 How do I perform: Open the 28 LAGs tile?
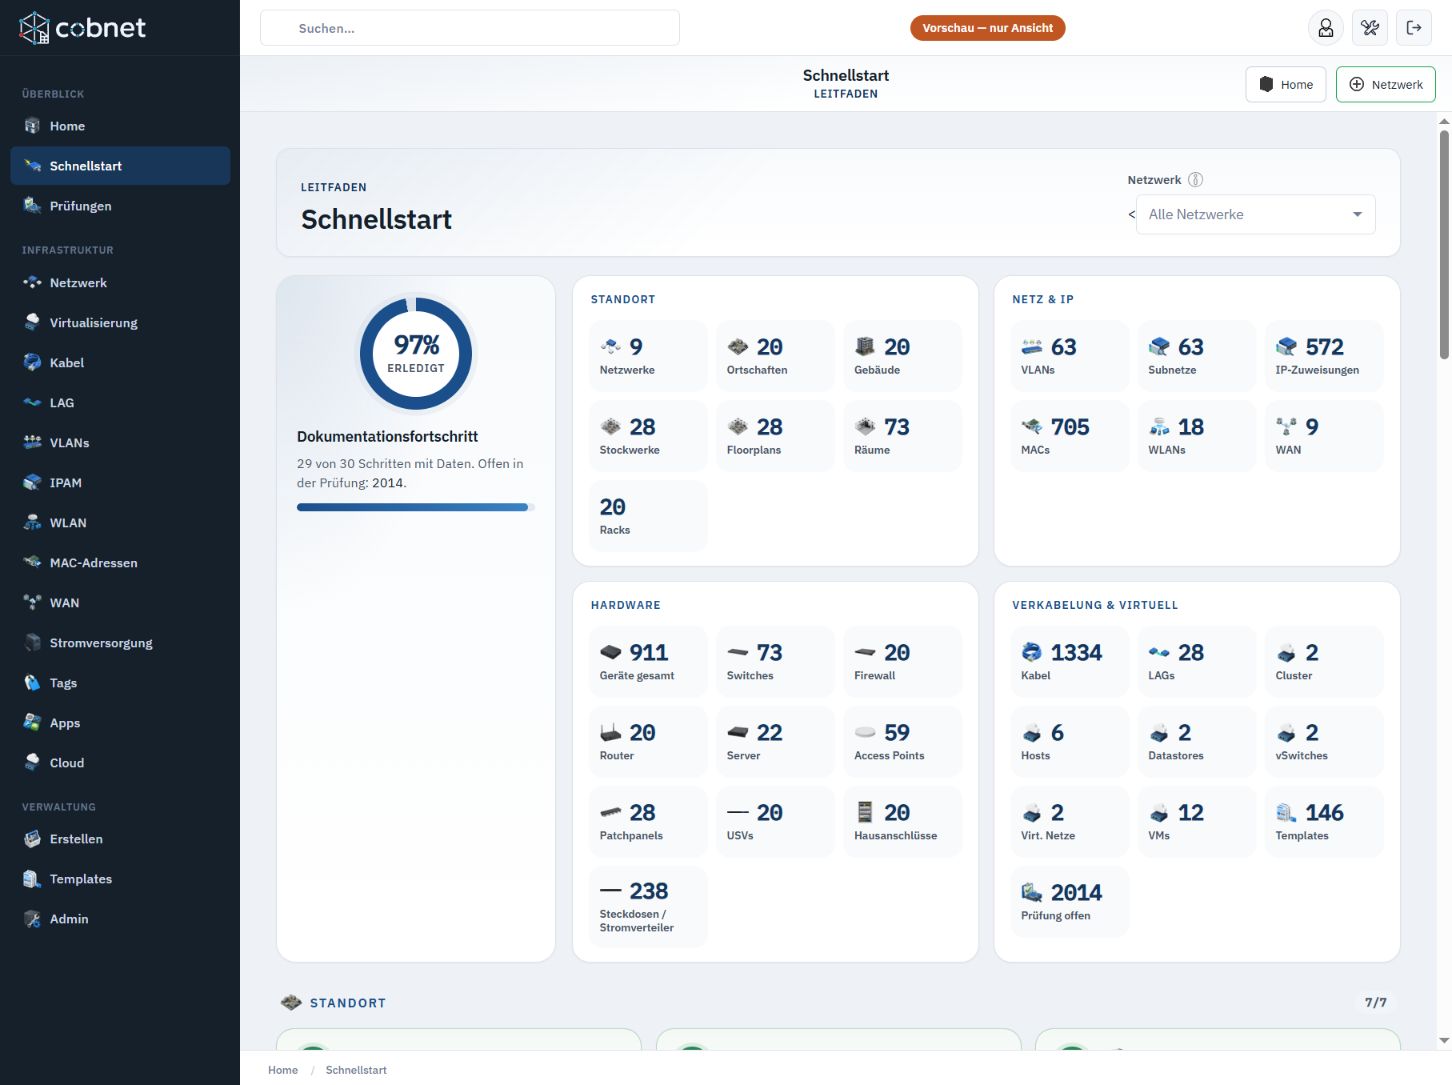[1197, 662]
